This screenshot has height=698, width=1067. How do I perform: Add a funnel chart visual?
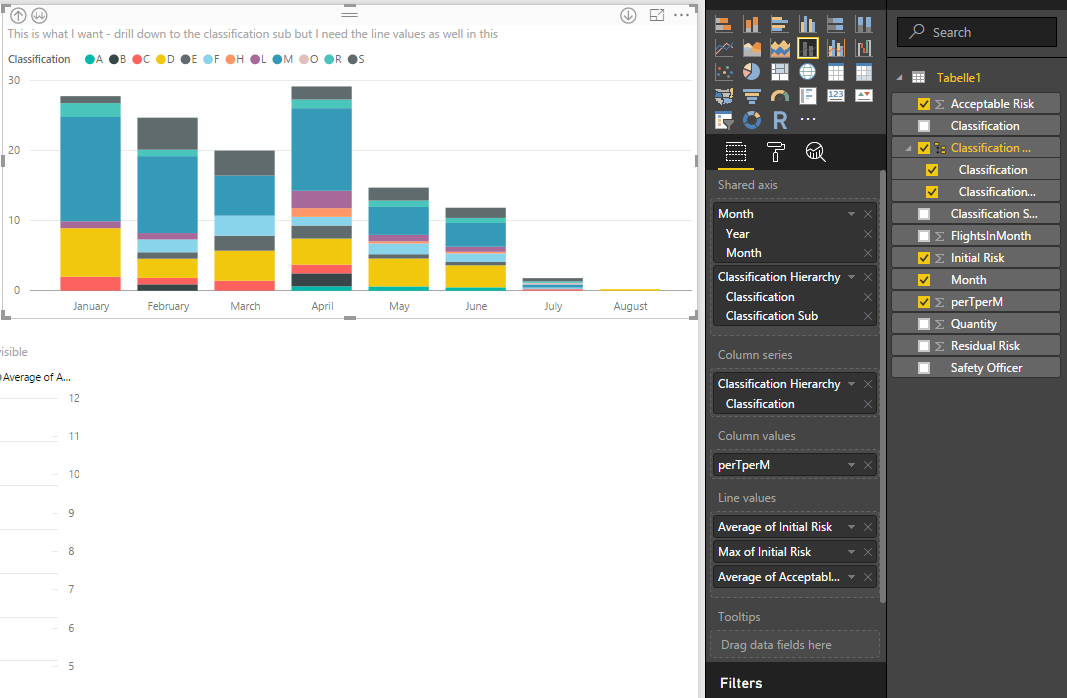tap(751, 95)
